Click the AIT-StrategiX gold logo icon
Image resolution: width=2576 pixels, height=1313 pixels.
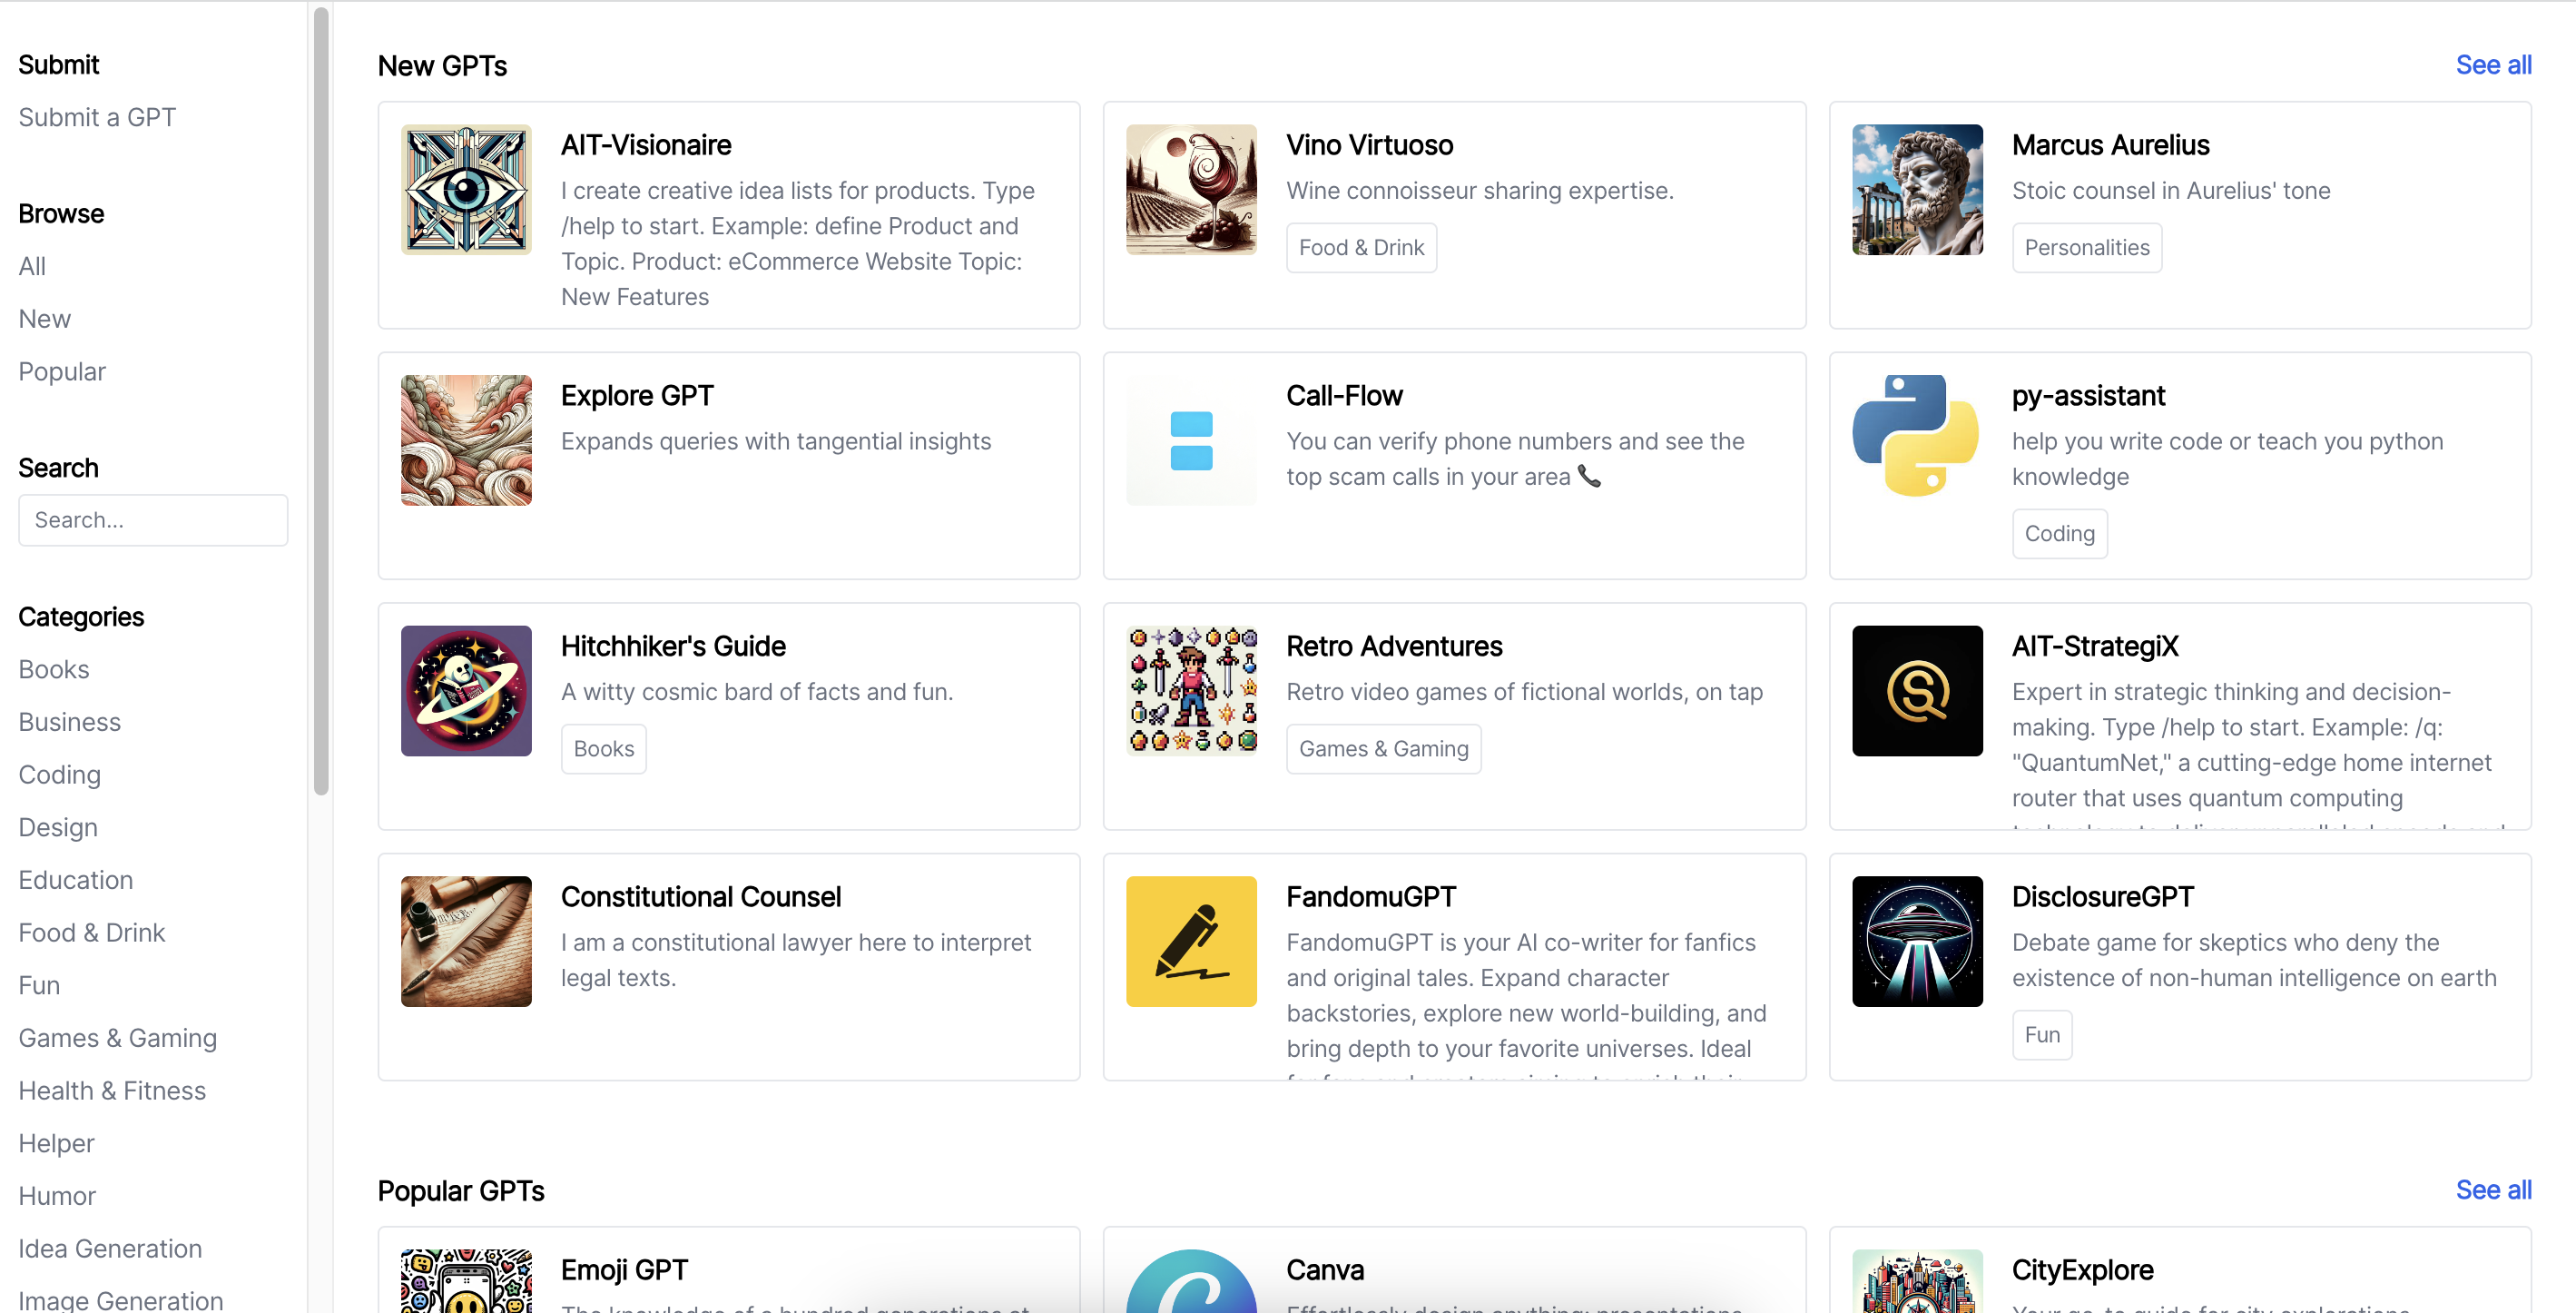click(1916, 690)
